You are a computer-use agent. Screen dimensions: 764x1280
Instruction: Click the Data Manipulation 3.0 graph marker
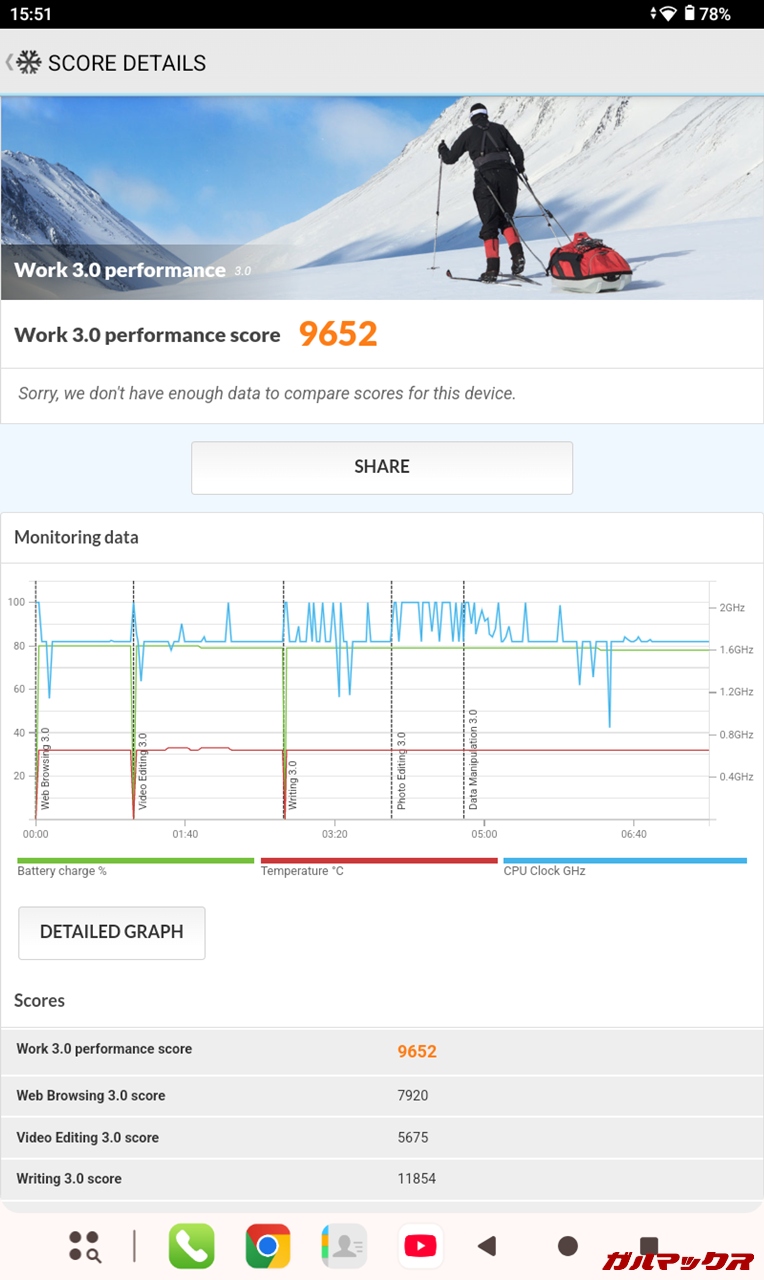pyautogui.click(x=473, y=760)
